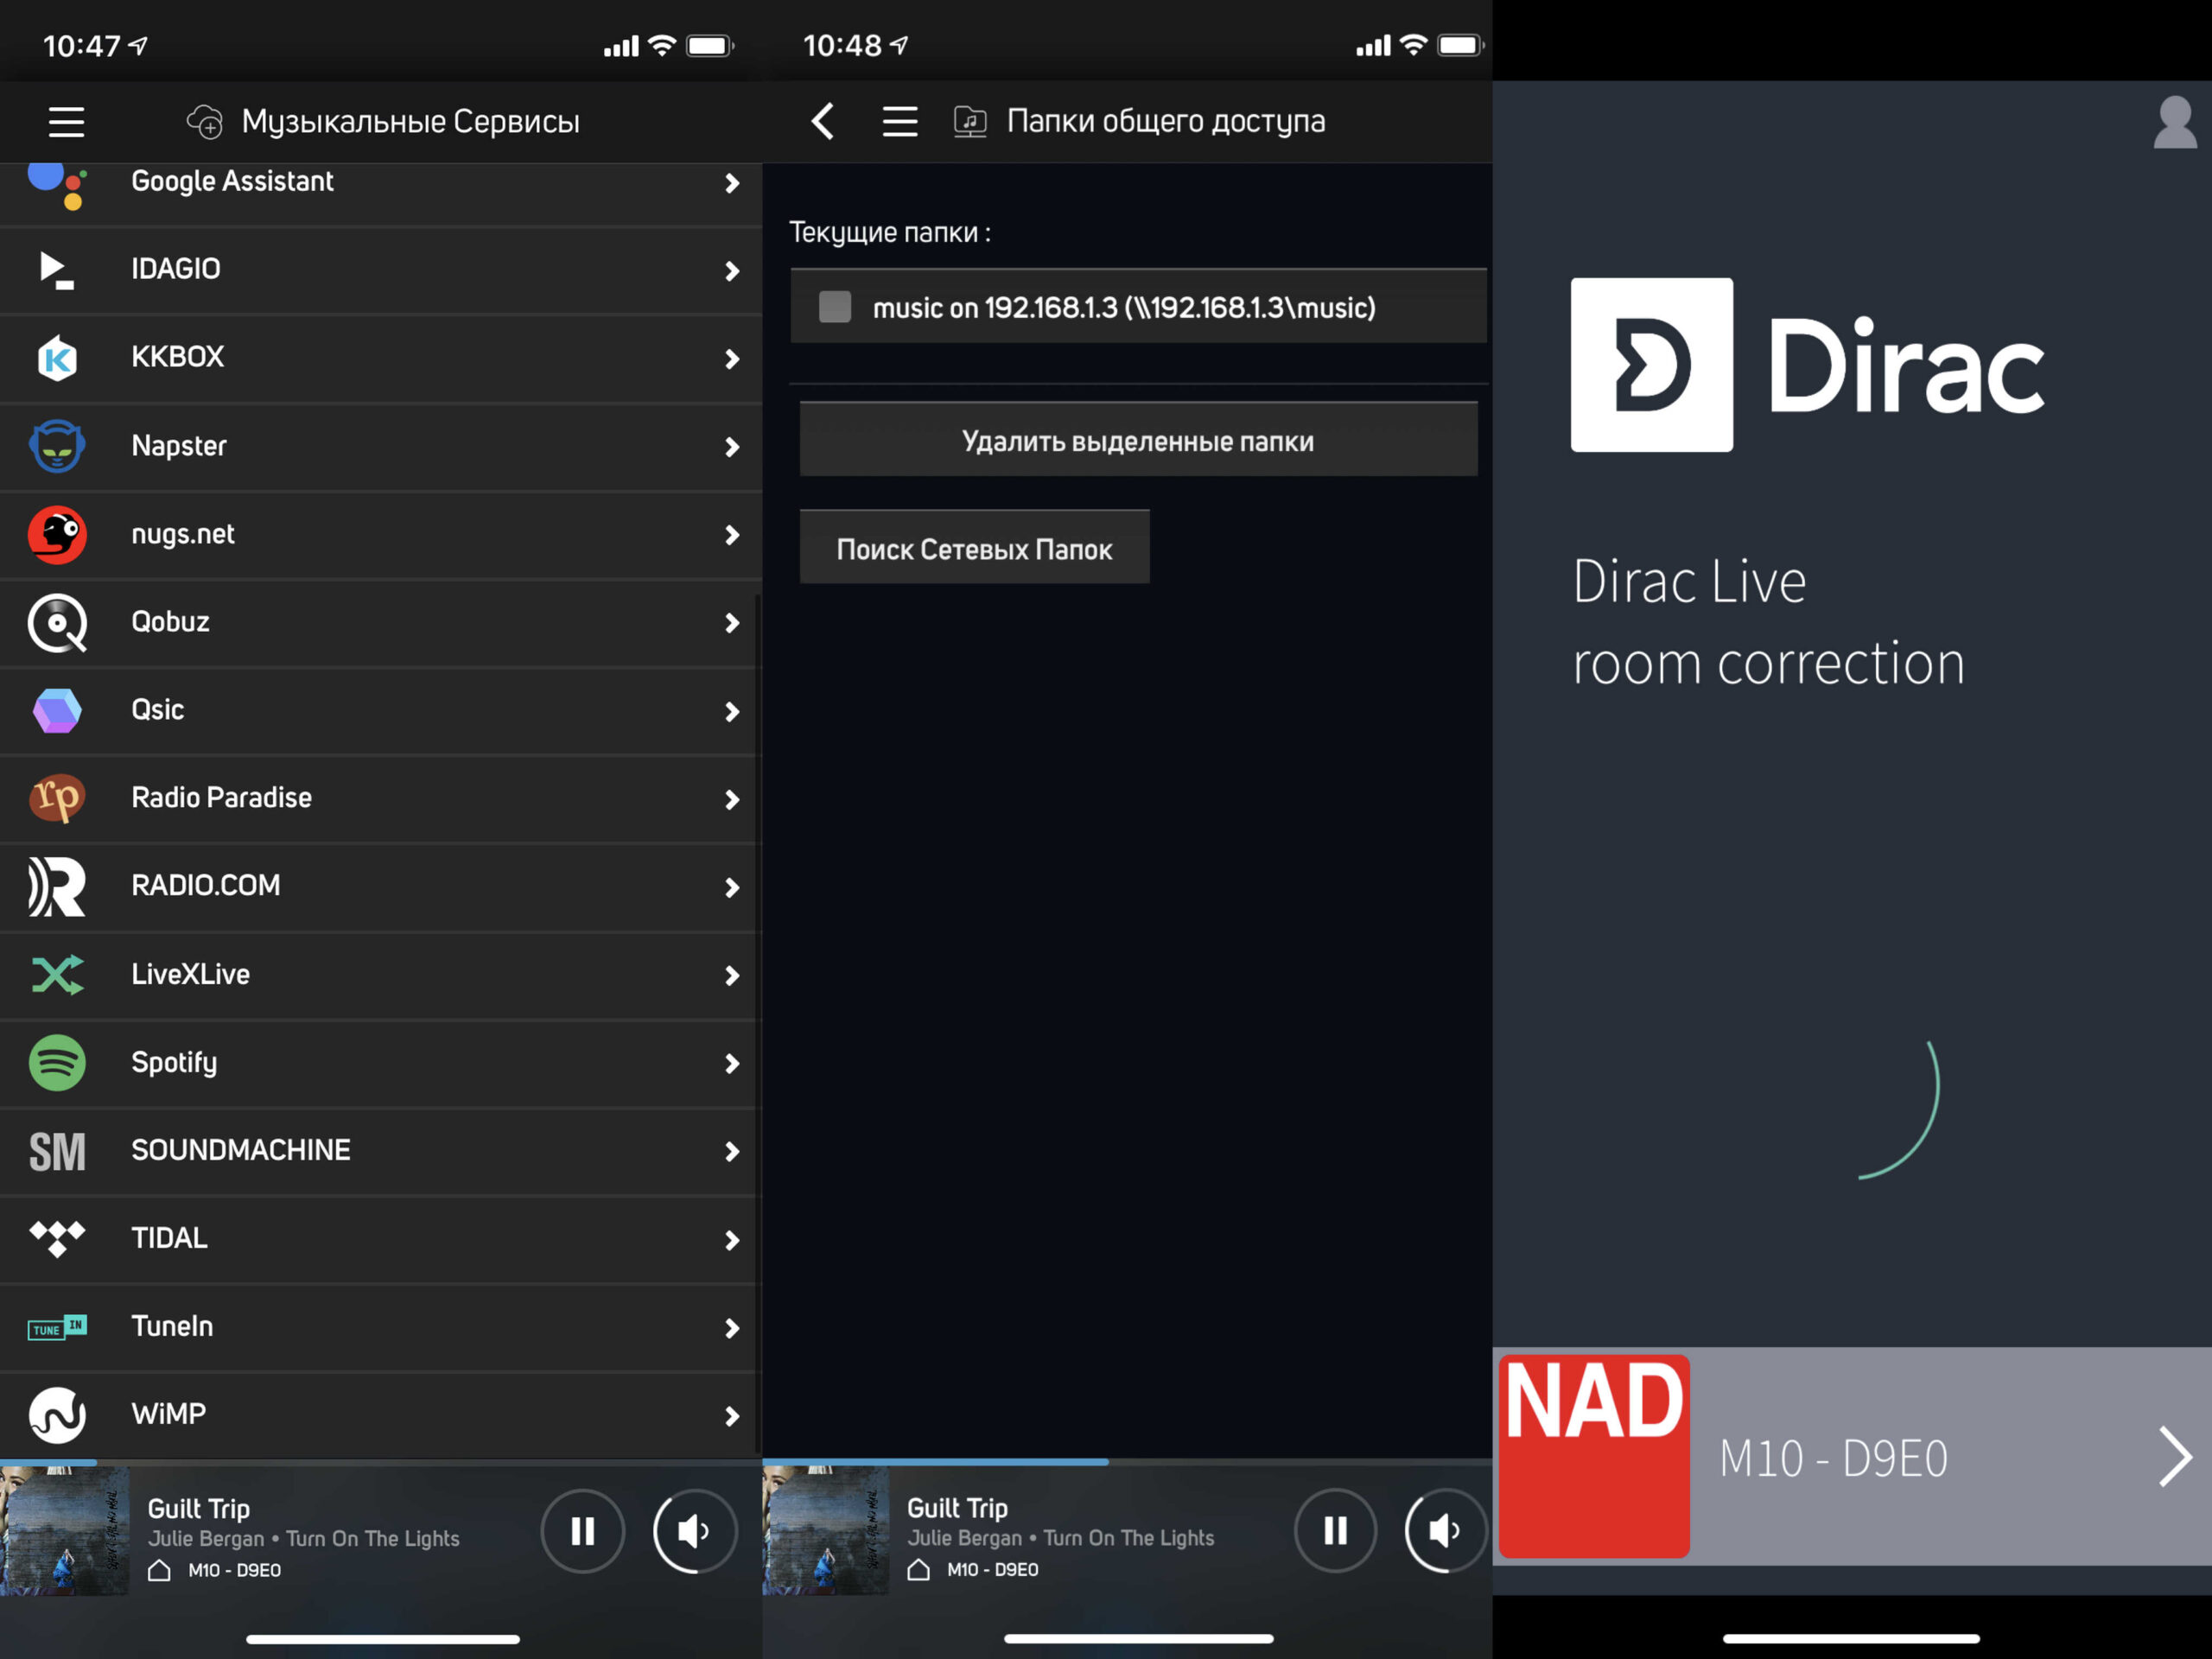
Task: Tap the Wi-Fi indicator in the 10:48 status bar
Action: 1413,45
